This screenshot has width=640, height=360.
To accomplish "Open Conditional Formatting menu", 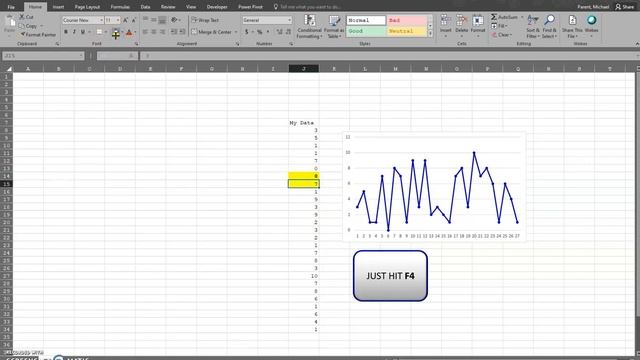I will (309, 26).
